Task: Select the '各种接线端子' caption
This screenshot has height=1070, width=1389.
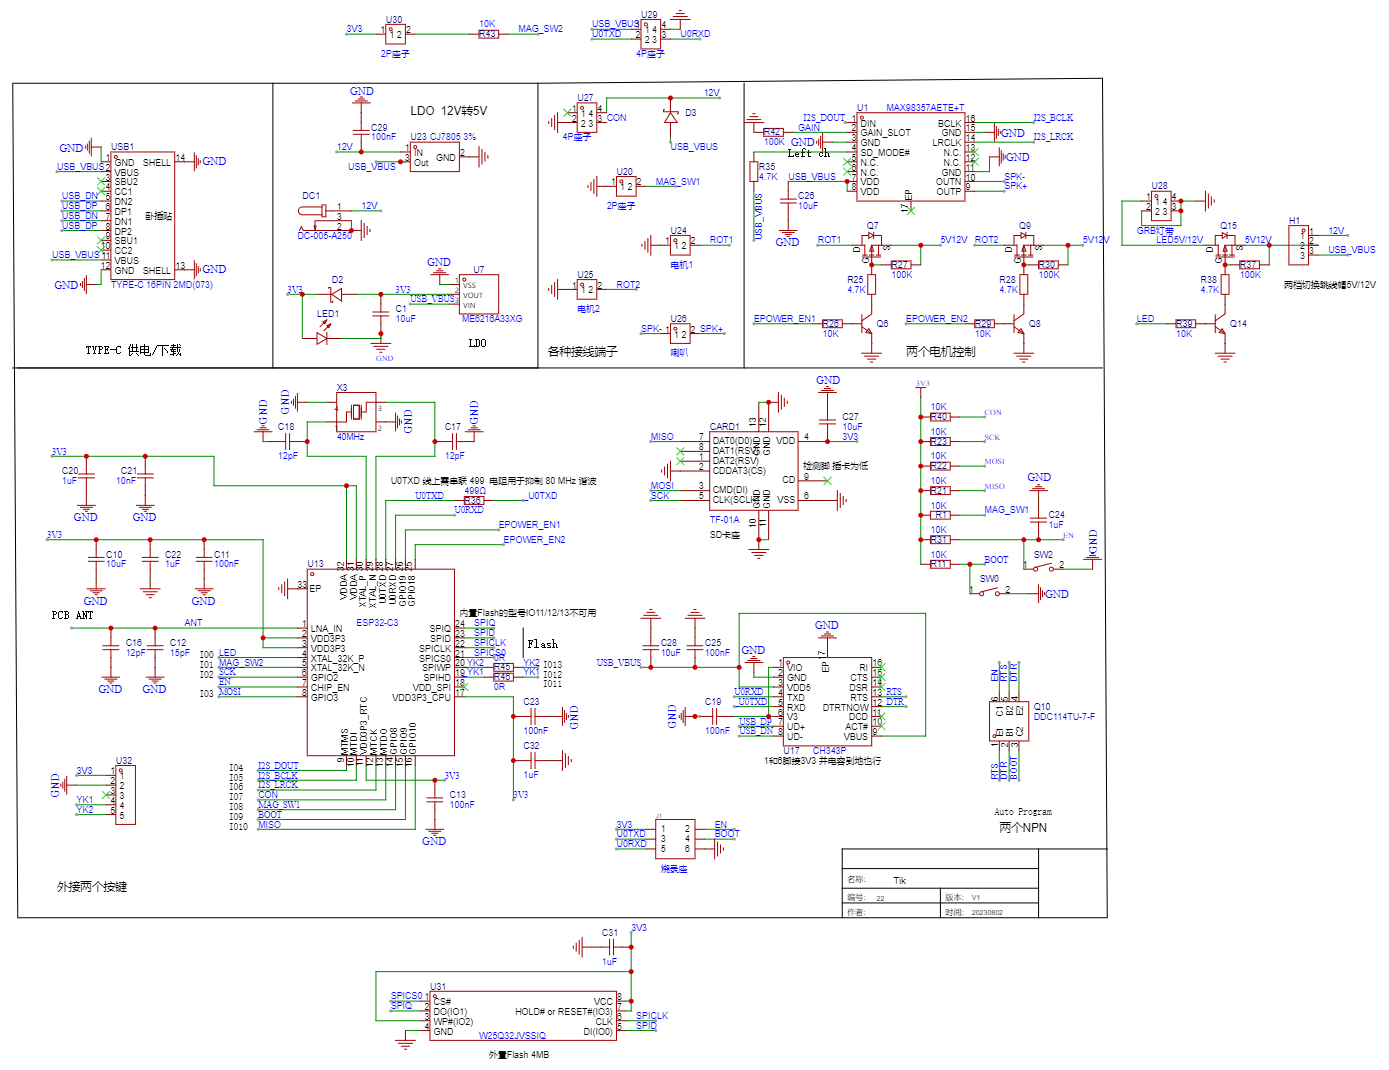Action: click(582, 352)
